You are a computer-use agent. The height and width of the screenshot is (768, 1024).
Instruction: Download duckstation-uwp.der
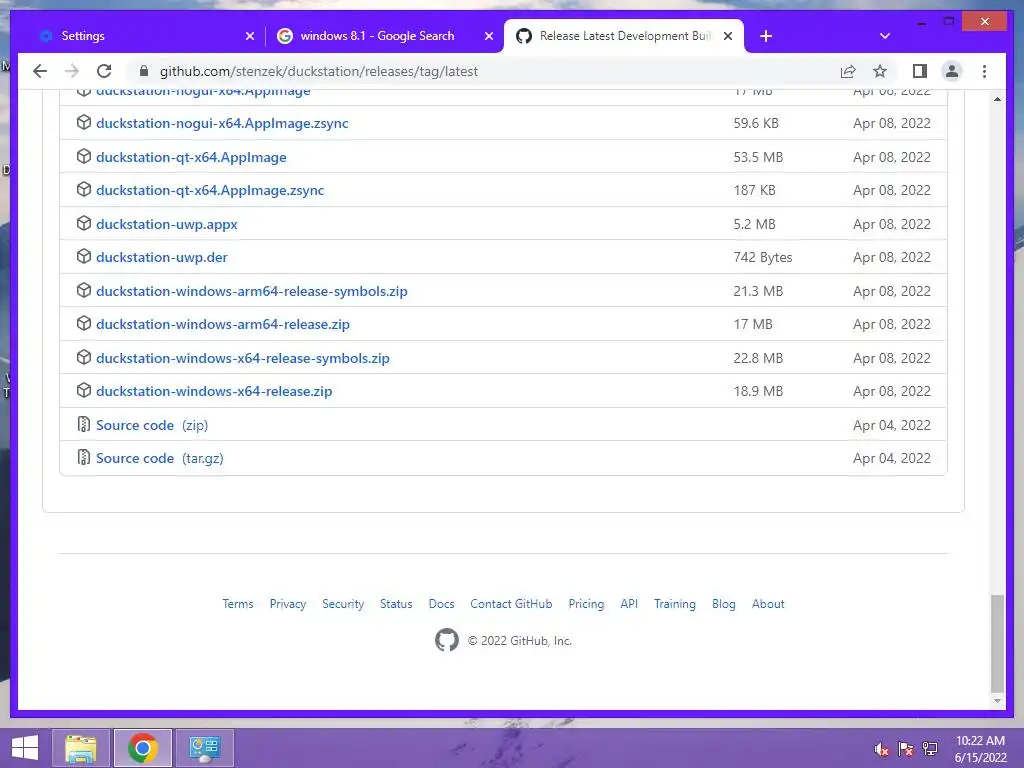(161, 257)
